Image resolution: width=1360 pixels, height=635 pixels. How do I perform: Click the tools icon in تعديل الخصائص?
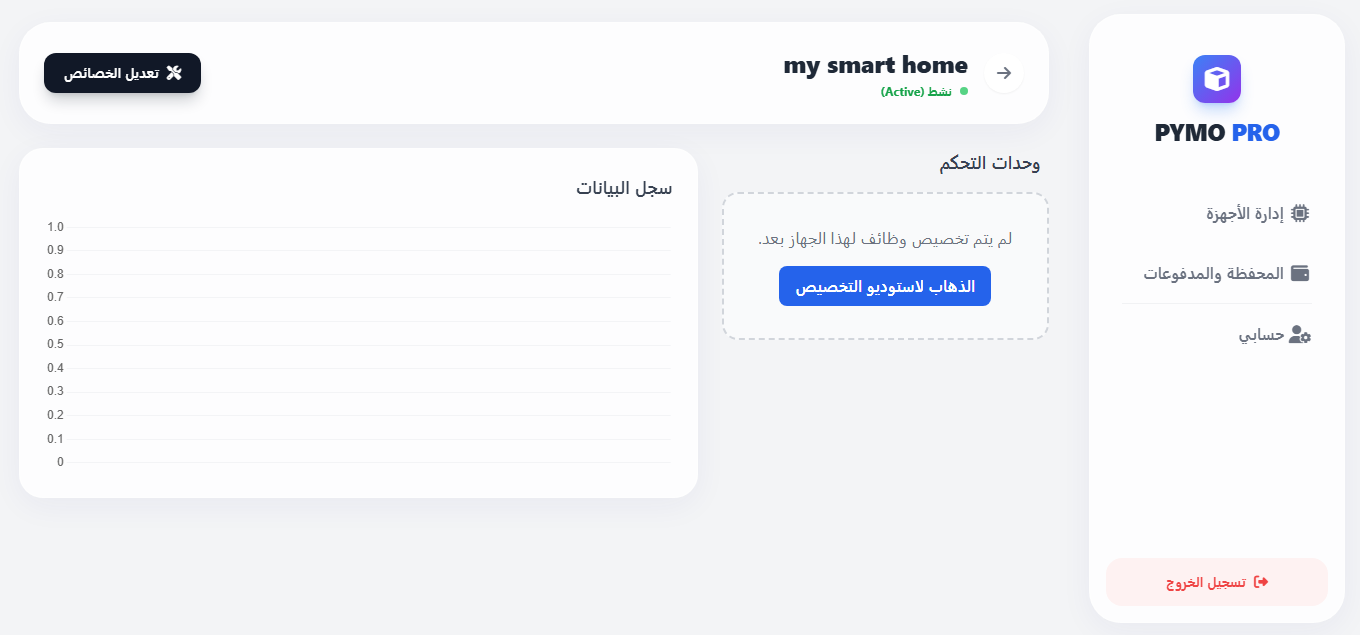pos(174,73)
